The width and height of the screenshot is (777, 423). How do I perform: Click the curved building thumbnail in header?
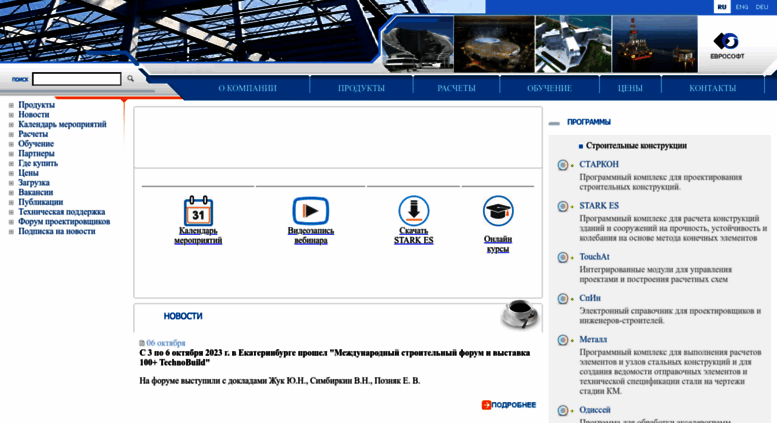(x=418, y=44)
